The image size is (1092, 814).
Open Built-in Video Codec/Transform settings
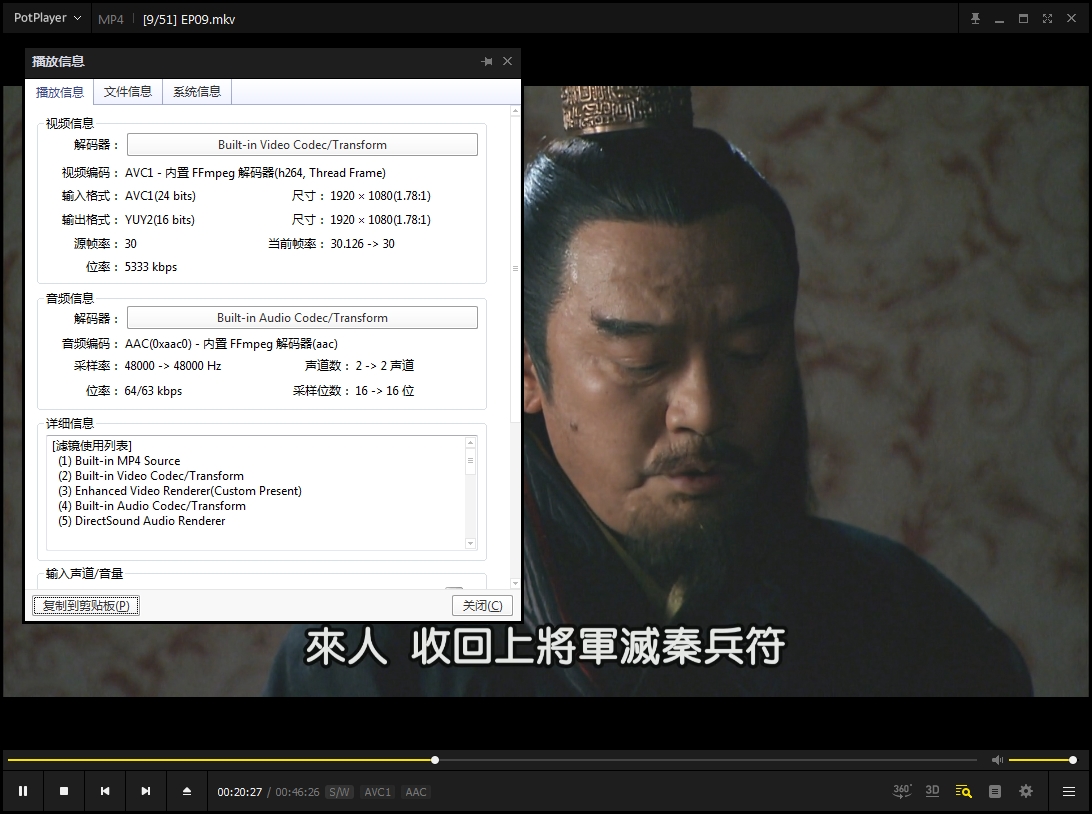pos(302,145)
